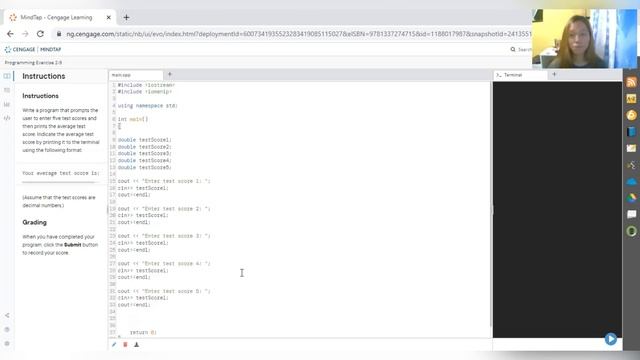Collapse the sidebar with the chevron icon
This screenshot has height=360, width=640.
pyautogui.click(x=7, y=315)
